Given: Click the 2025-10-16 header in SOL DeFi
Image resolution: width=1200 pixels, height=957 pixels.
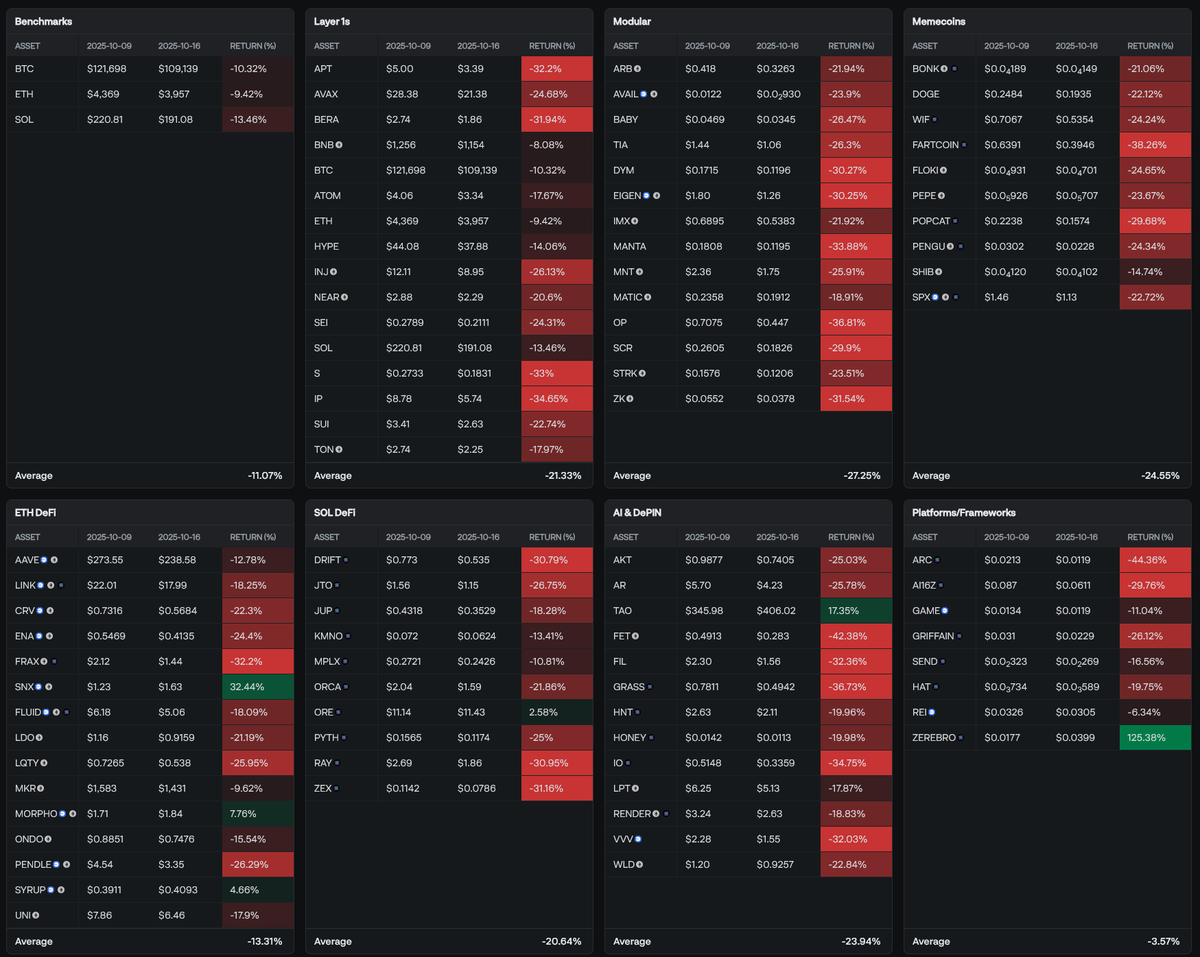Looking at the screenshot, I should click(478, 537).
